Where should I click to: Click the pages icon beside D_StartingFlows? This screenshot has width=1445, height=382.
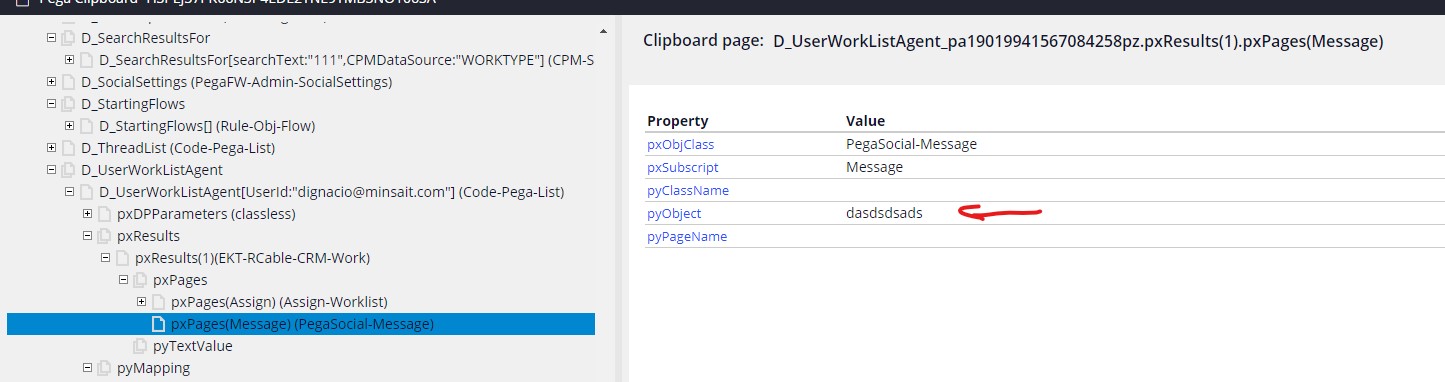68,104
